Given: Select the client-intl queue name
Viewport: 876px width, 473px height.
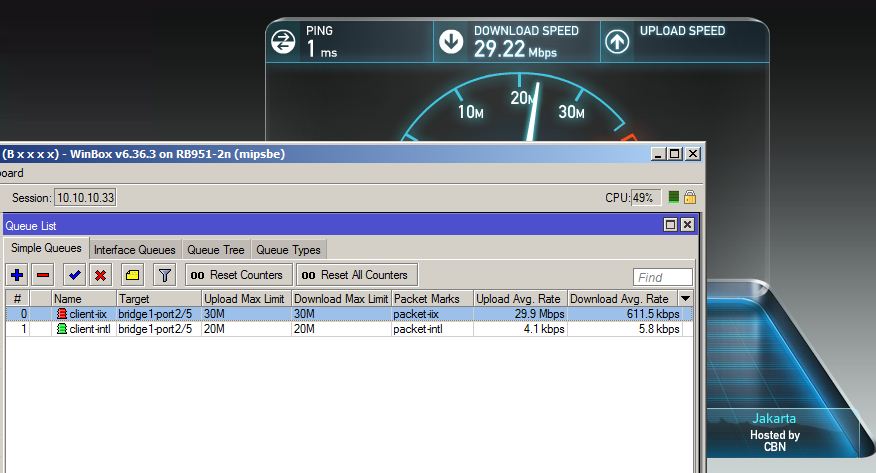Looking at the screenshot, I should tap(90, 329).
